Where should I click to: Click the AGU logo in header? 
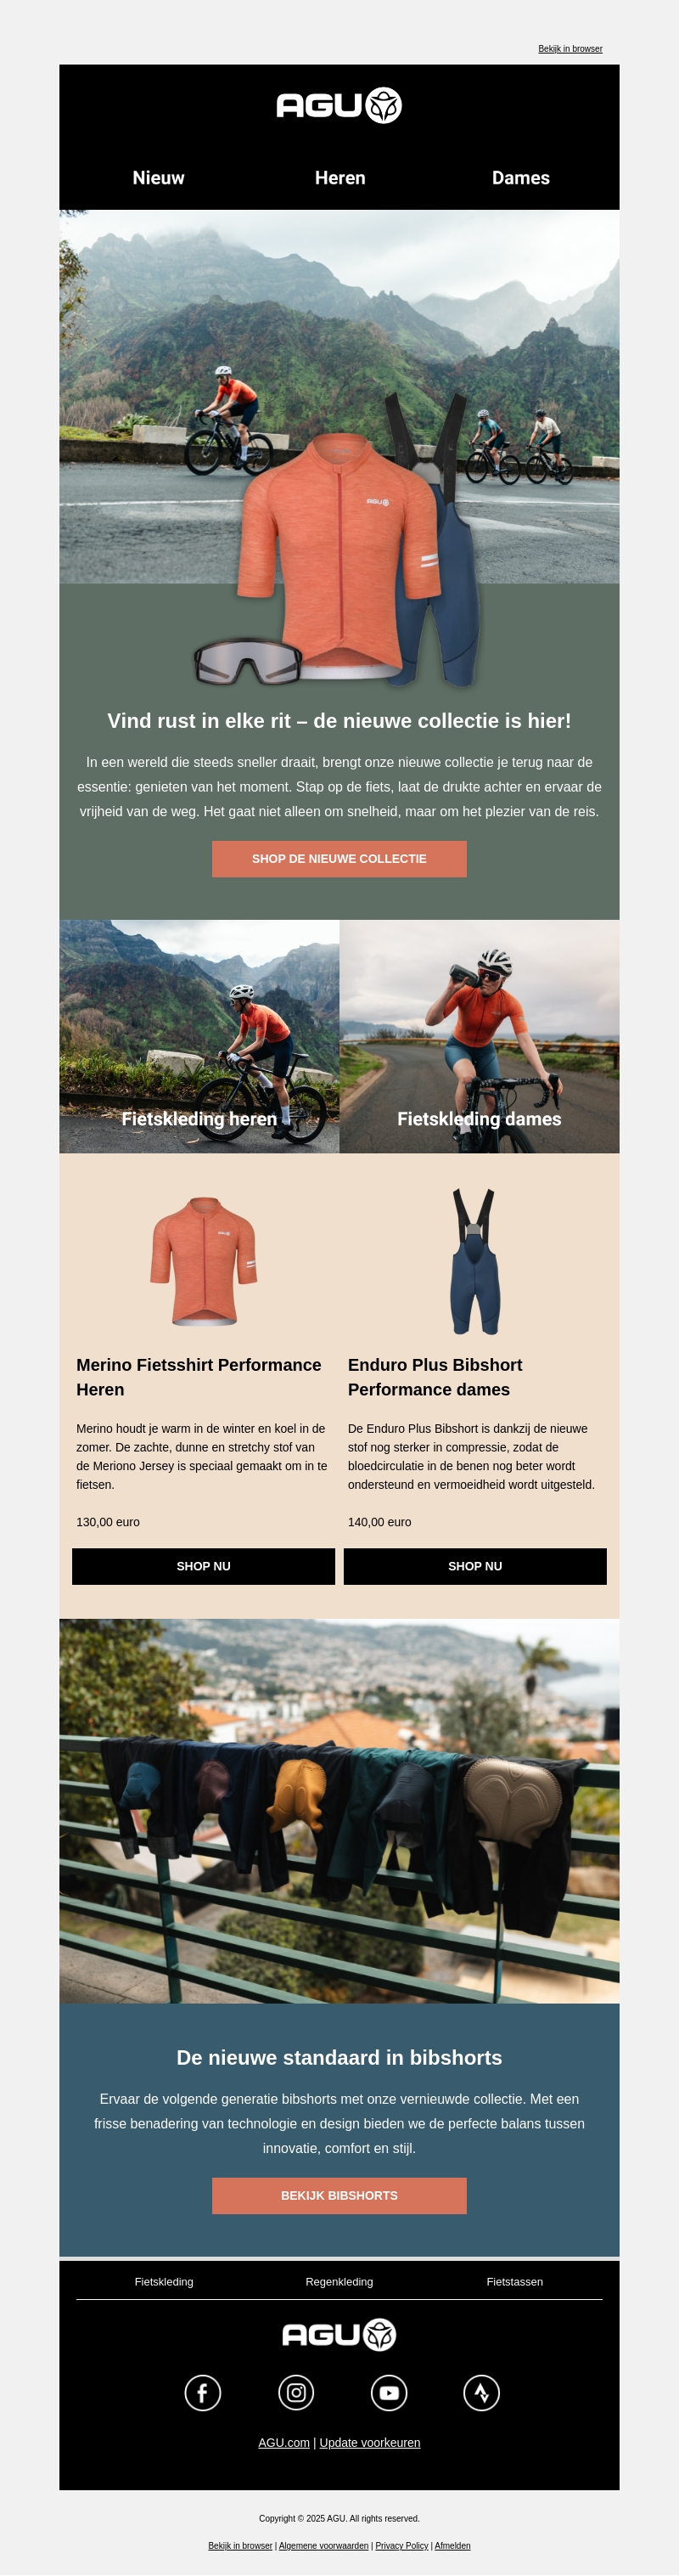click(x=339, y=105)
